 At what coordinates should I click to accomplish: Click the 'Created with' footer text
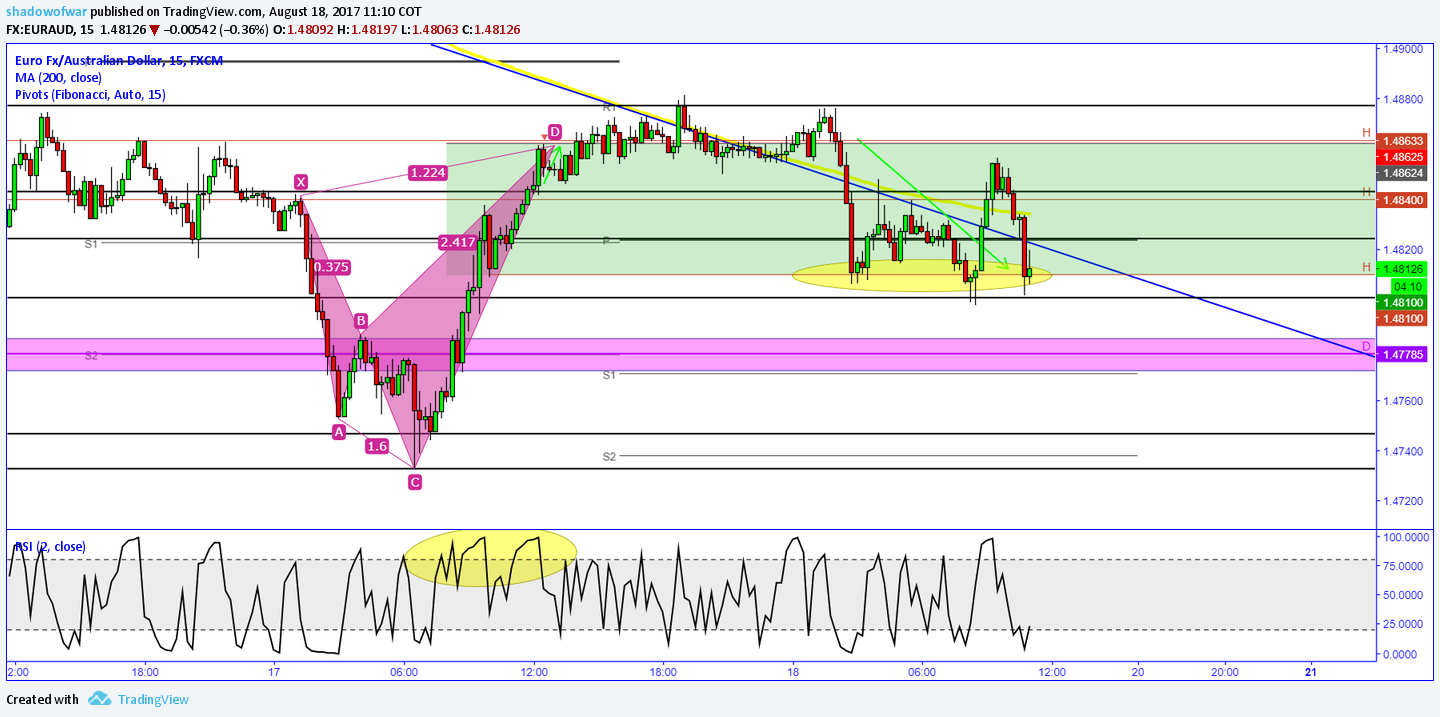[42, 700]
